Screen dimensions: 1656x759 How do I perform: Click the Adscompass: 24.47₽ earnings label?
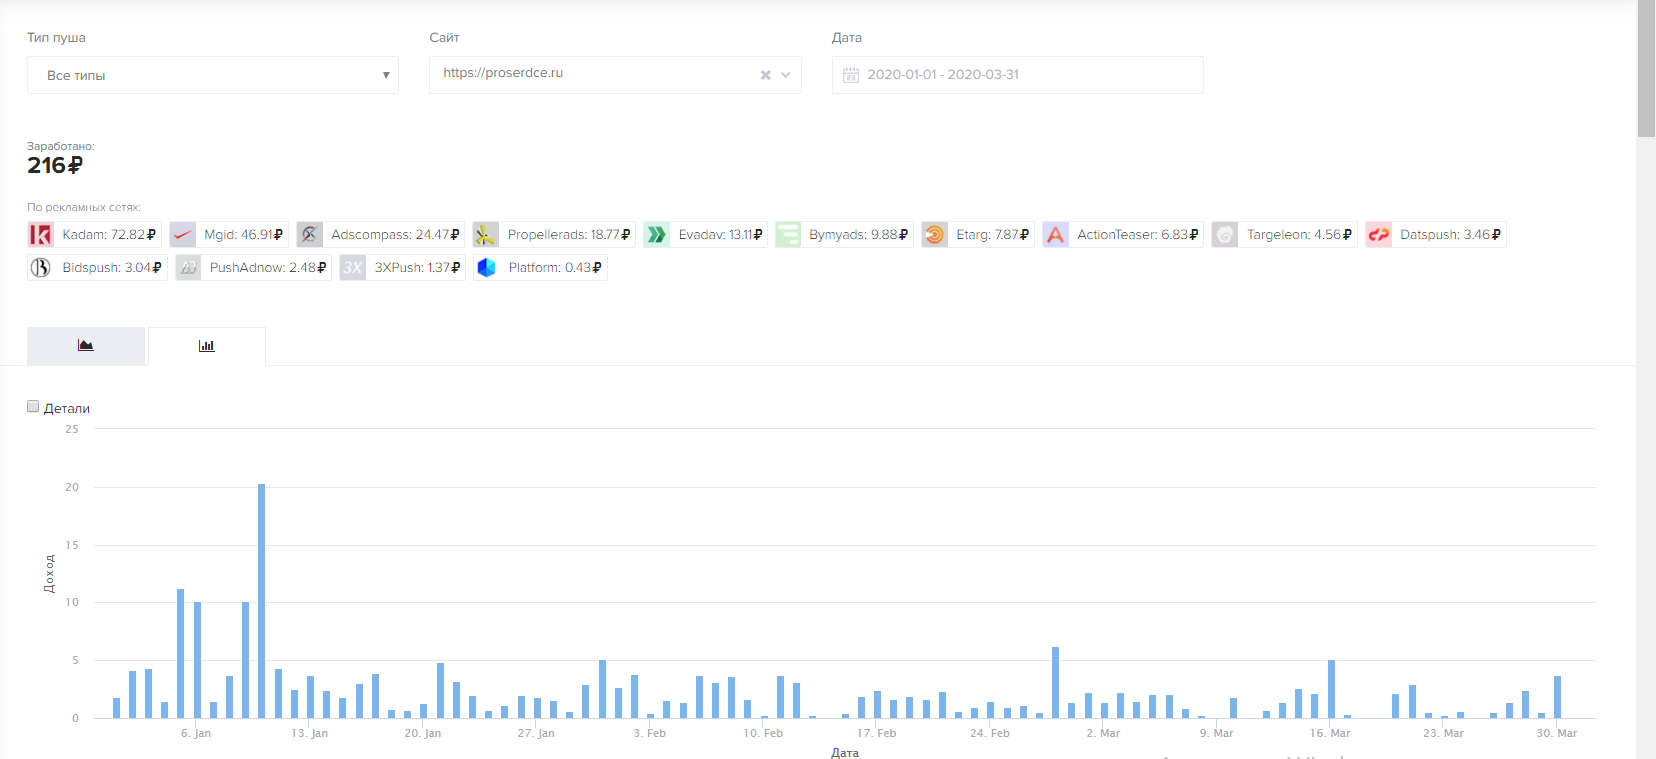point(395,235)
